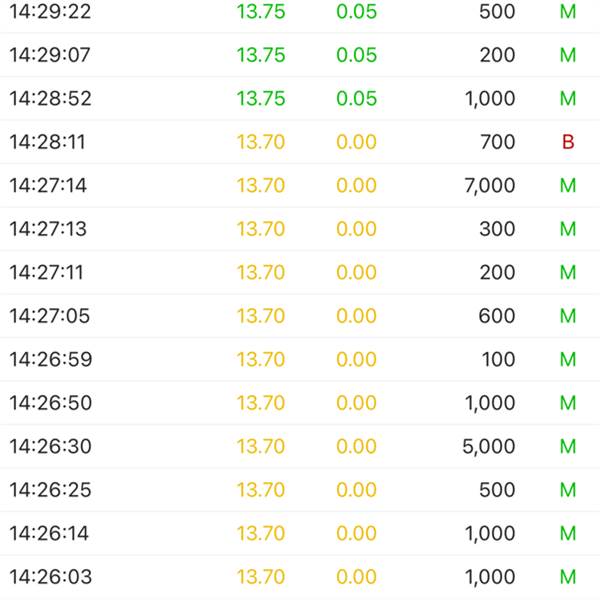600x600 pixels.
Task: Select the 0.05 change at 14:28:52
Action: tap(356, 98)
